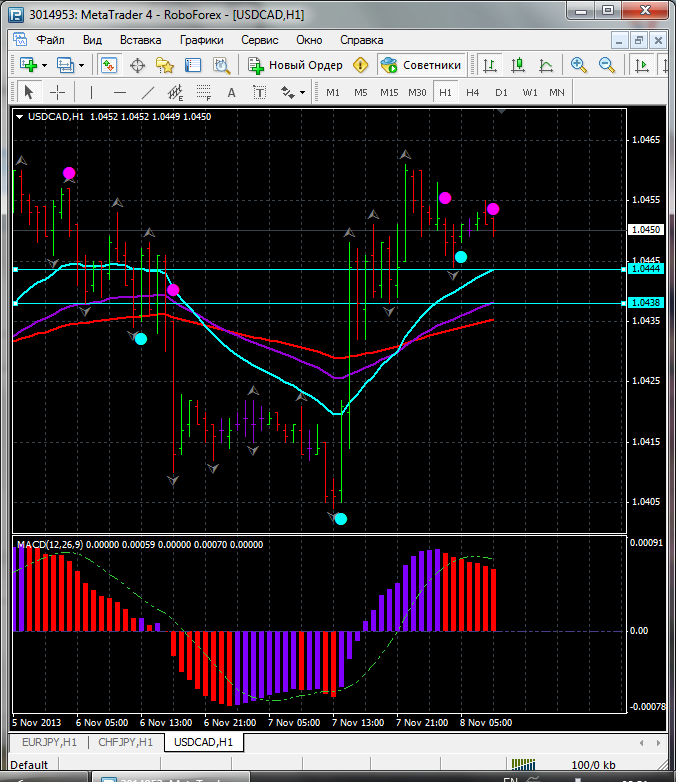Switch the chart to candlestick mode

[518, 65]
